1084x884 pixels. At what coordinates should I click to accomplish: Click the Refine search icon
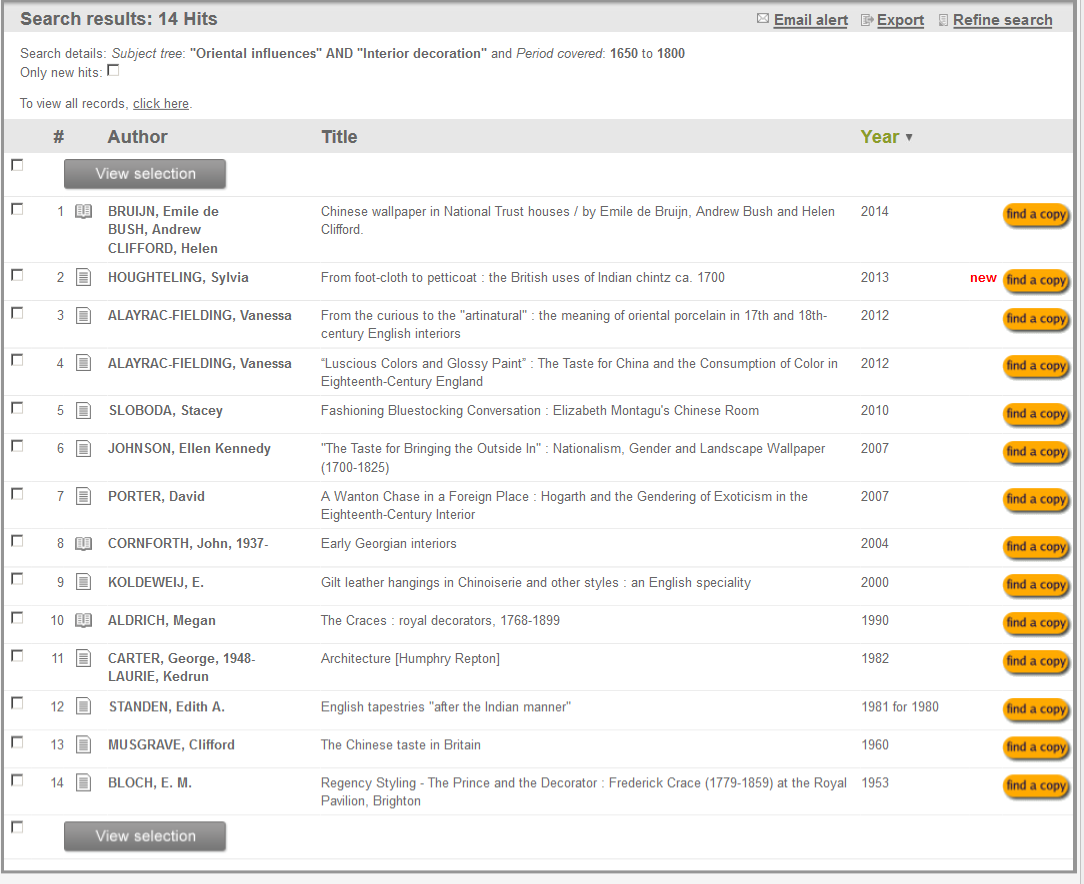[943, 20]
